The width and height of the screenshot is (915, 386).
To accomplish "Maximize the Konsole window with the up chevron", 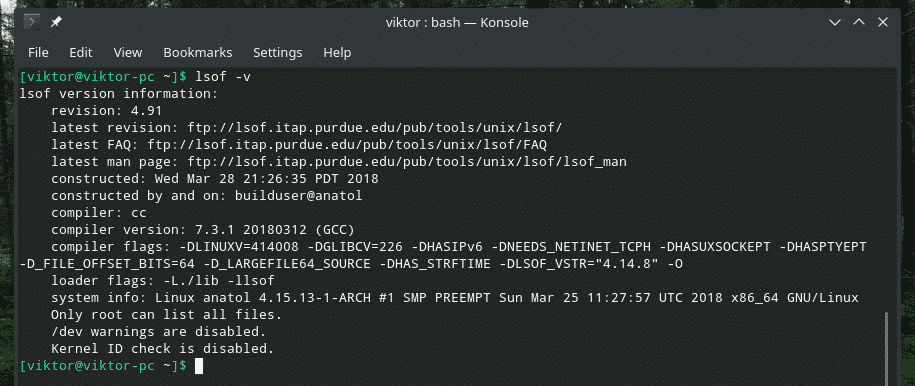I will pos(859,23).
